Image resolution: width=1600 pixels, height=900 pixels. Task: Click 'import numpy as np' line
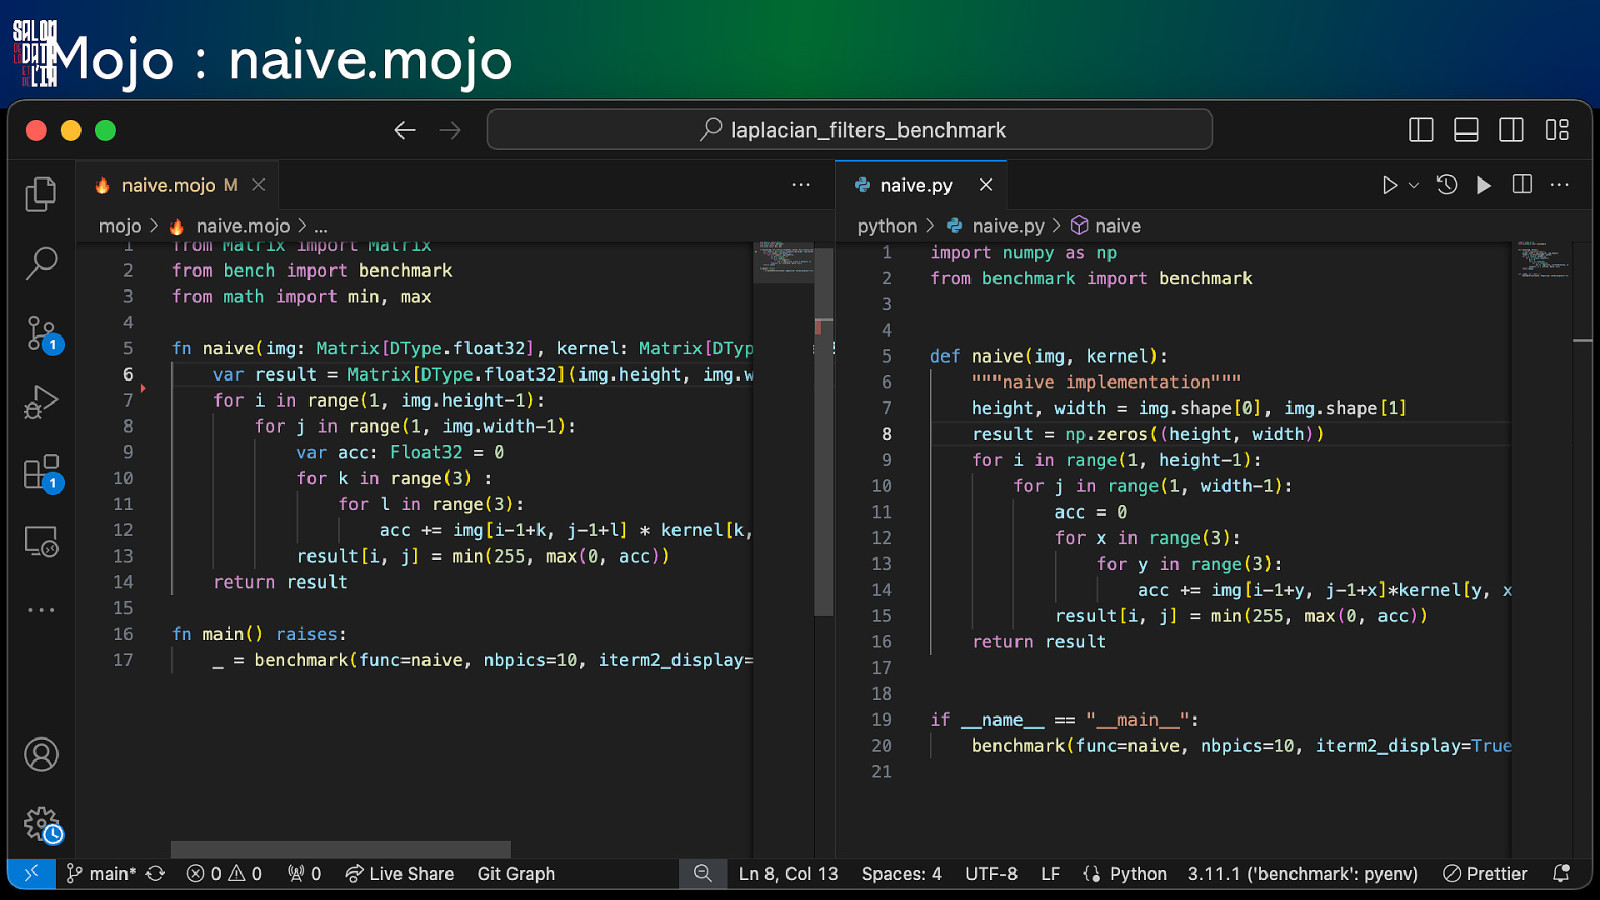coord(1024,253)
